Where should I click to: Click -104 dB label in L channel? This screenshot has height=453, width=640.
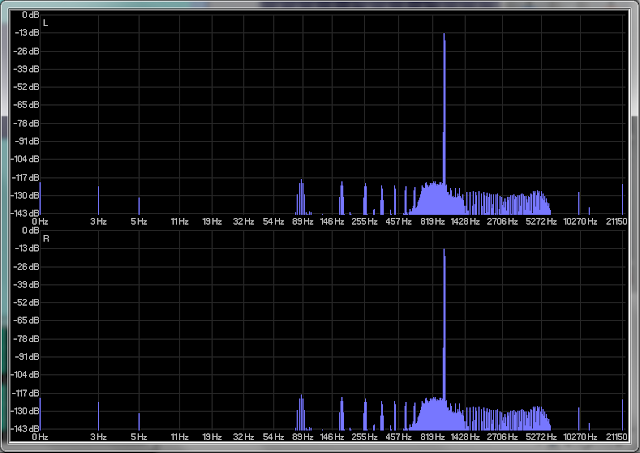click(25, 160)
